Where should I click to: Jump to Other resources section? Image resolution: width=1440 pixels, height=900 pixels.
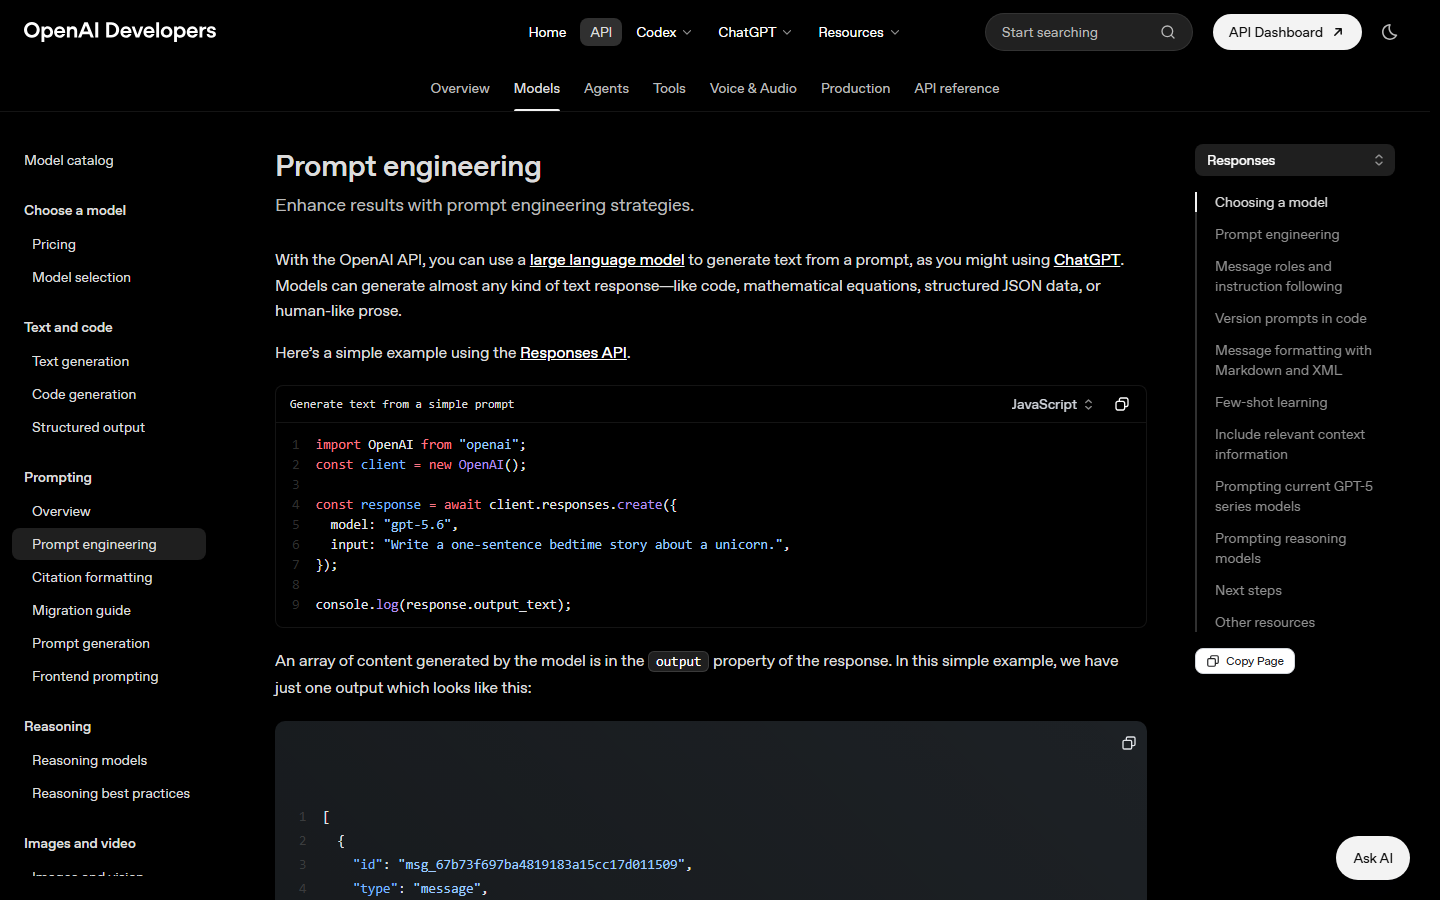coord(1265,622)
